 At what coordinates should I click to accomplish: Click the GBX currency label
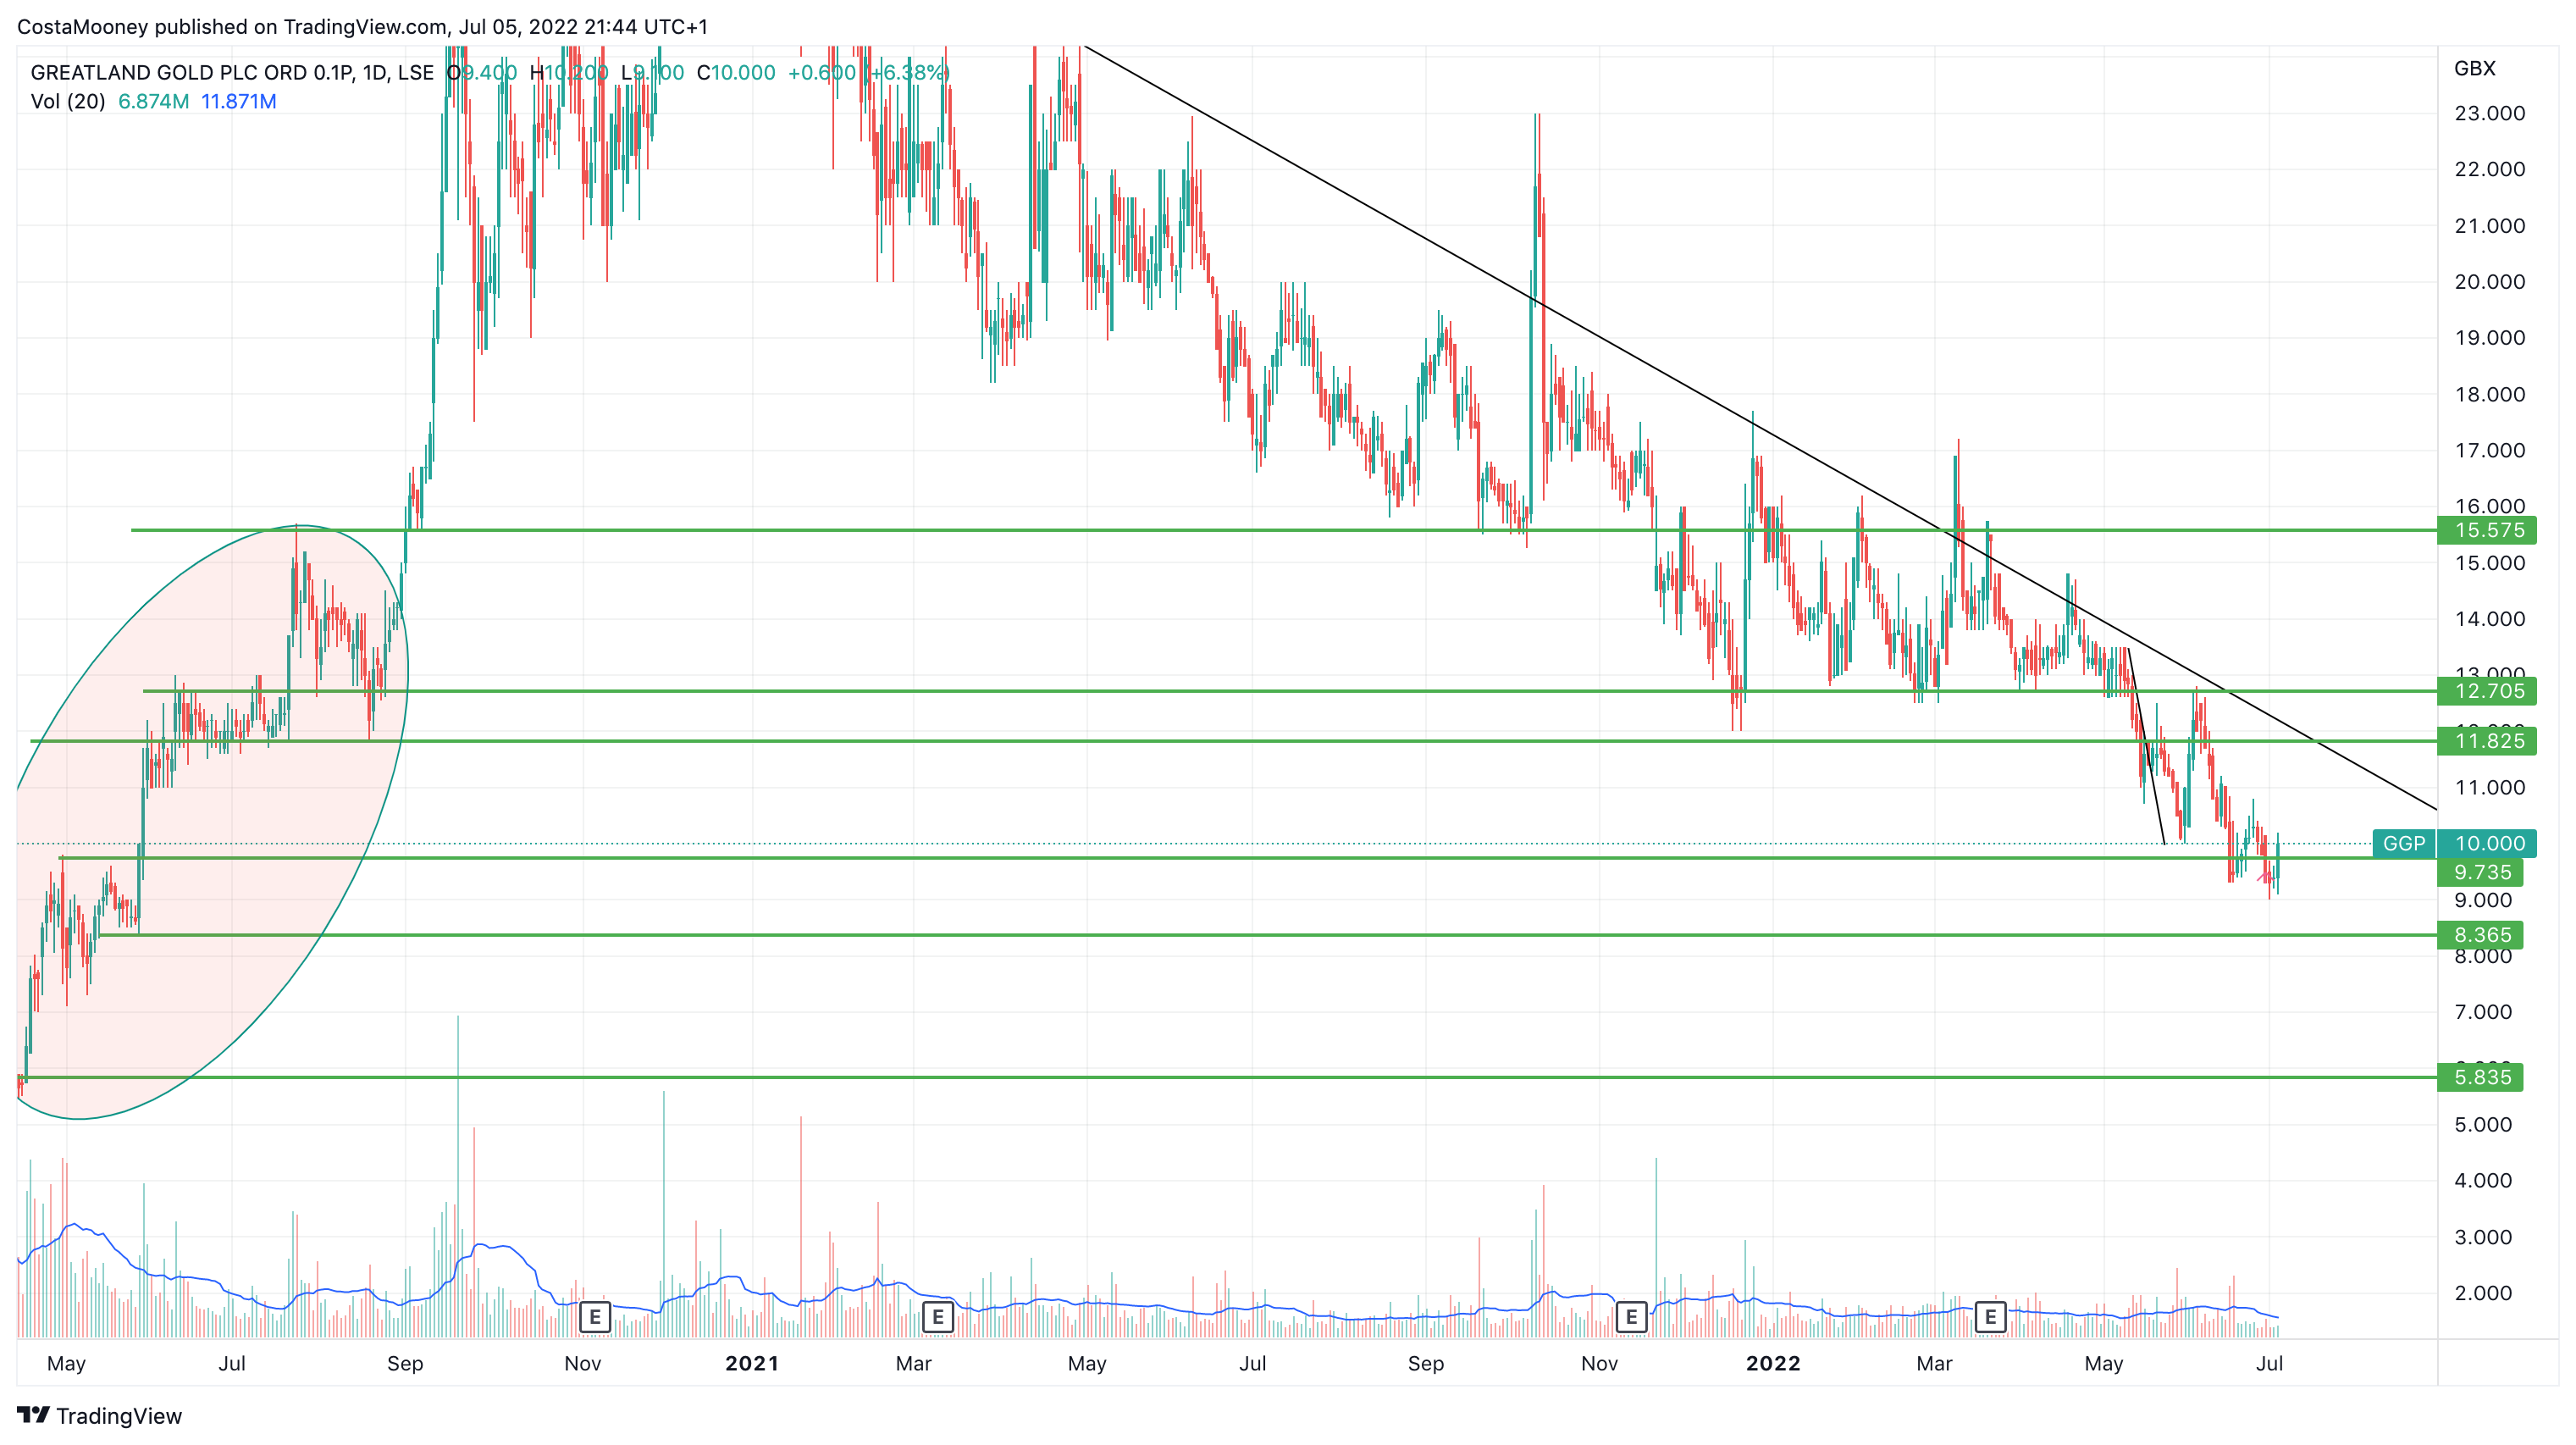[x=2474, y=68]
